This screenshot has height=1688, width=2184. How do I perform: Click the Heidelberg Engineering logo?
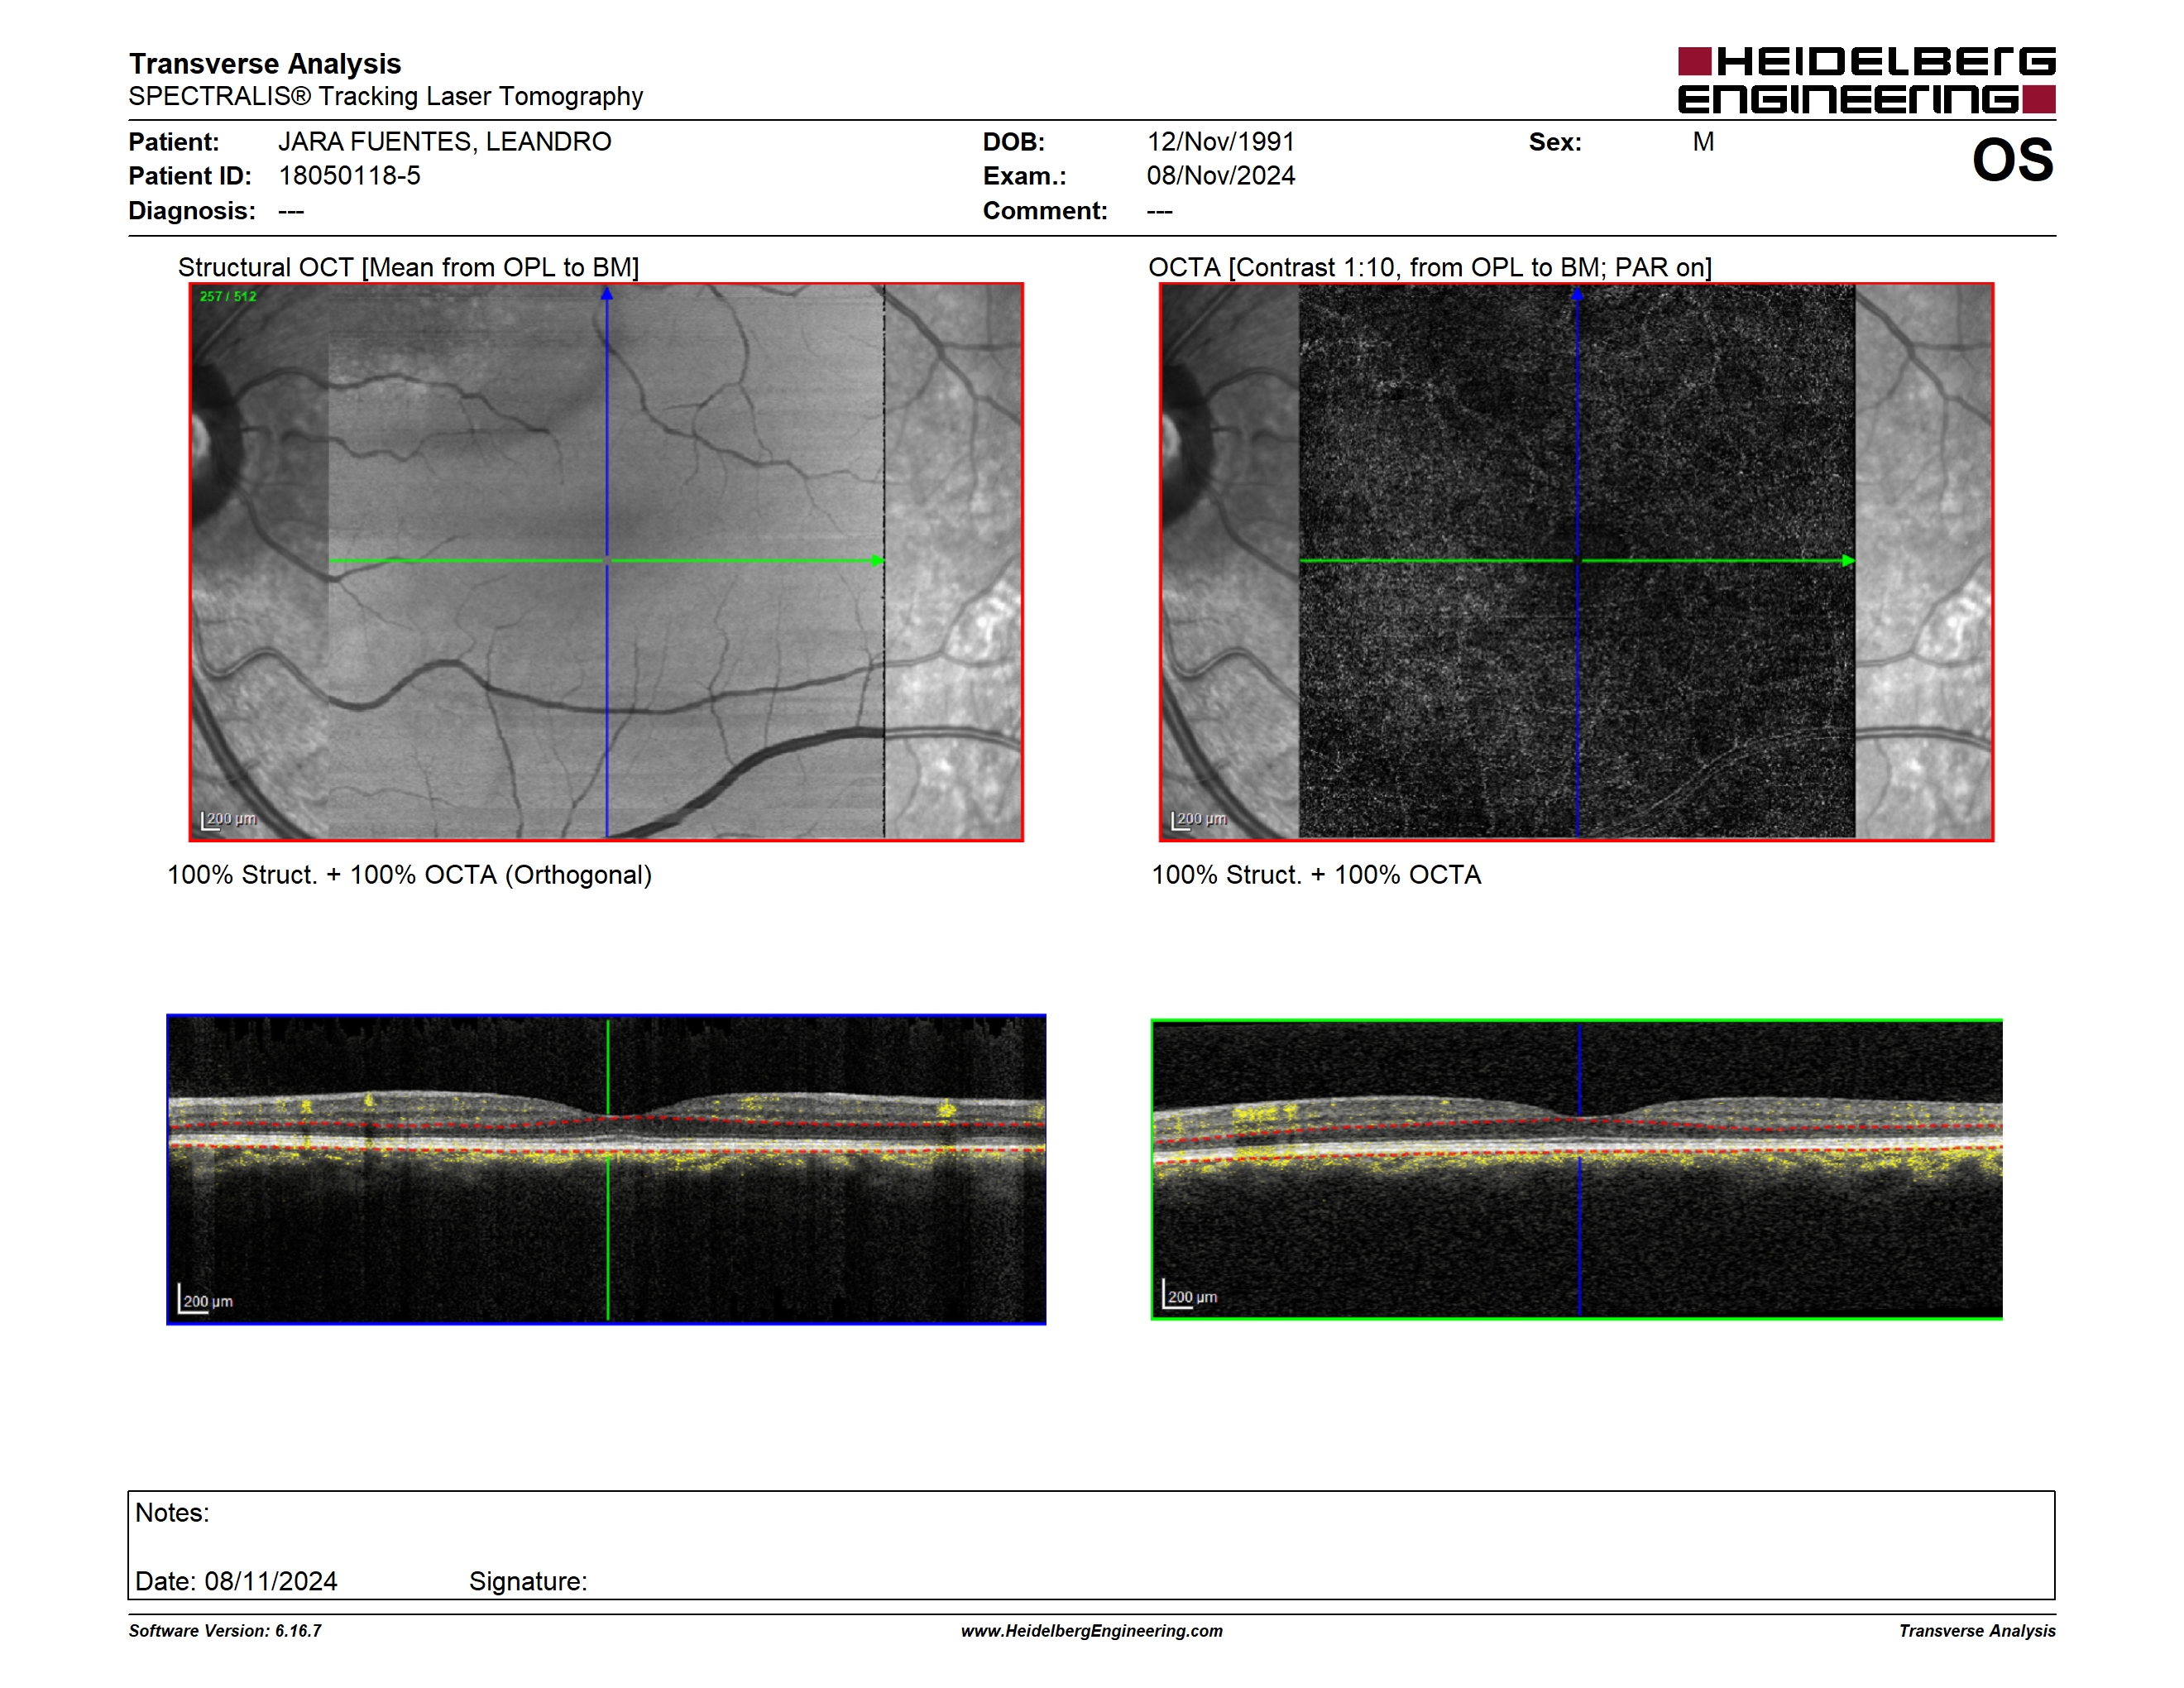point(1866,80)
